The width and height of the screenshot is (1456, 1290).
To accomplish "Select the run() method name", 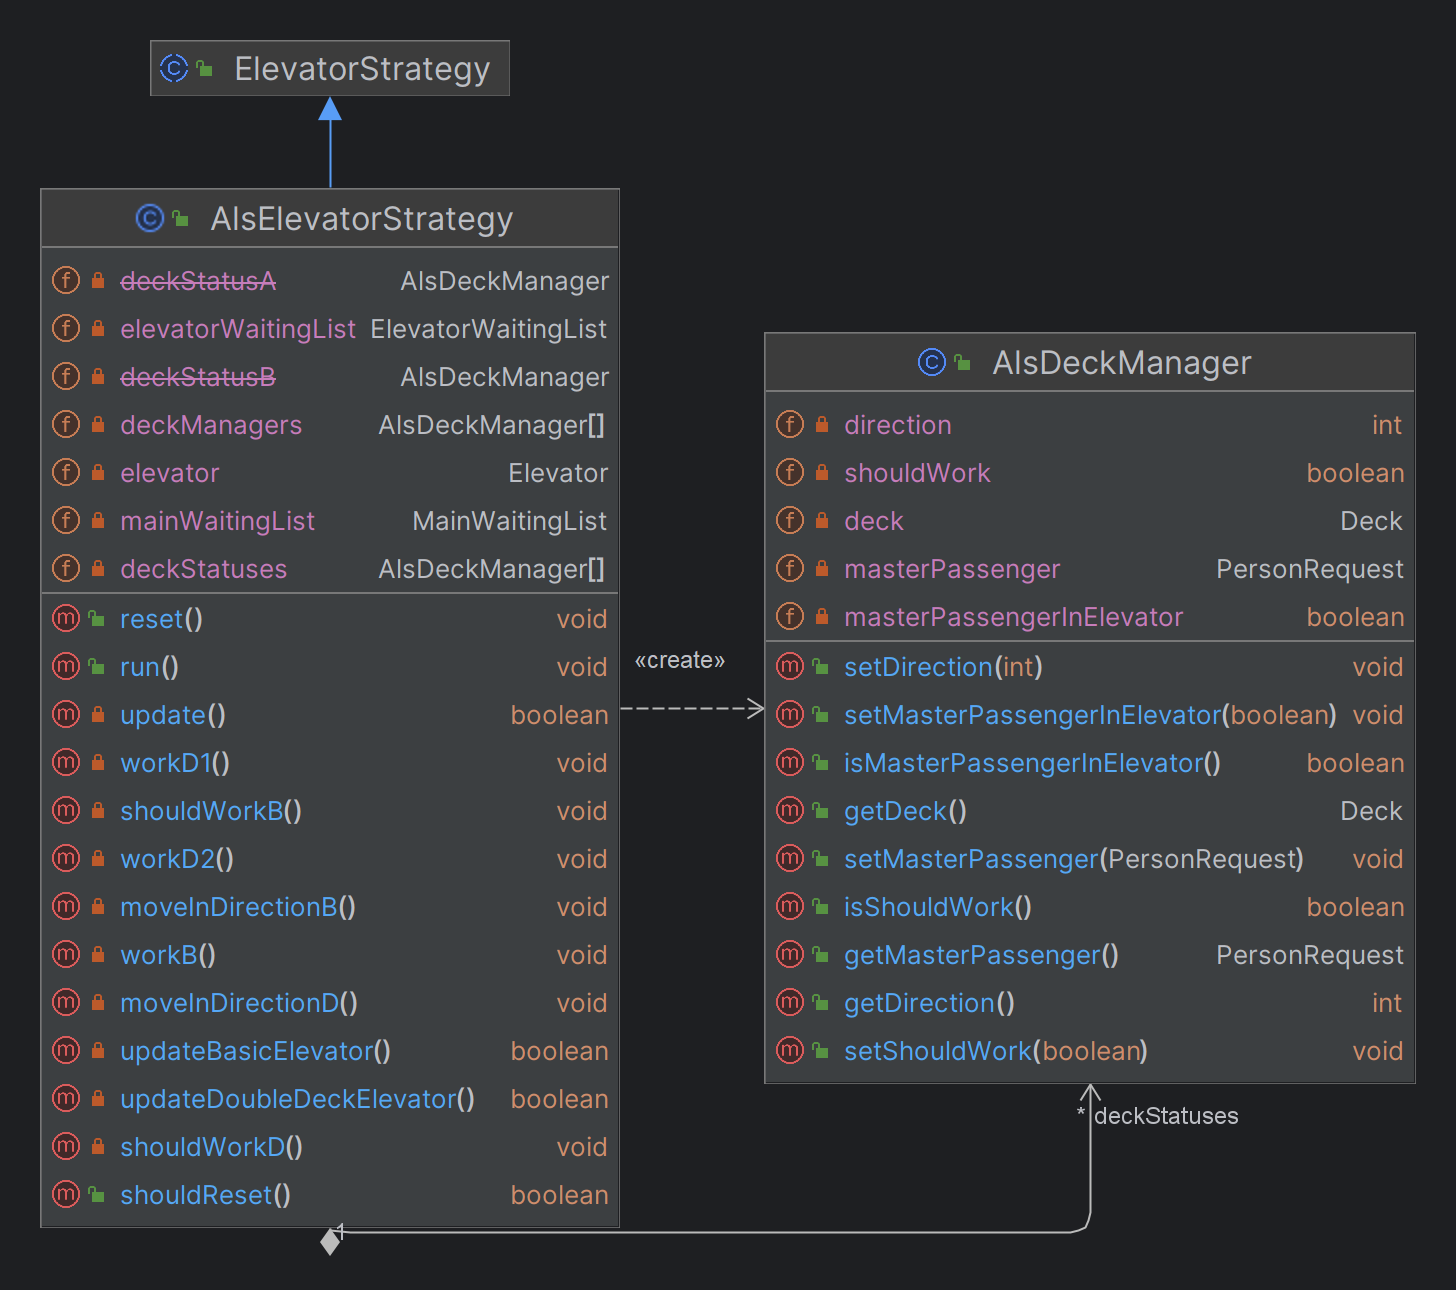I will coord(149,667).
